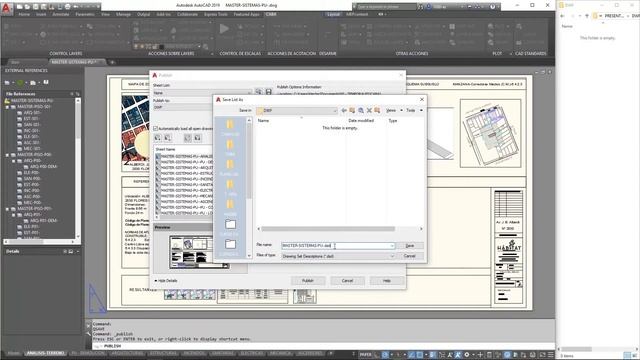Select ARQ-P00-DEM in File References tree

(x=43, y=167)
